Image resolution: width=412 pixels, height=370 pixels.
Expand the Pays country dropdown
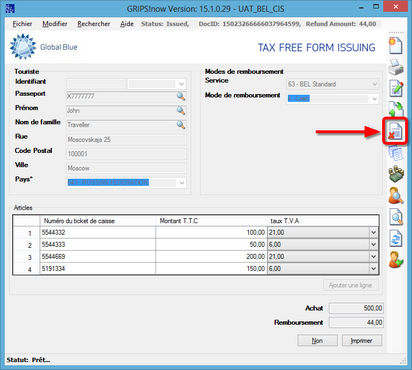pyautogui.click(x=182, y=183)
